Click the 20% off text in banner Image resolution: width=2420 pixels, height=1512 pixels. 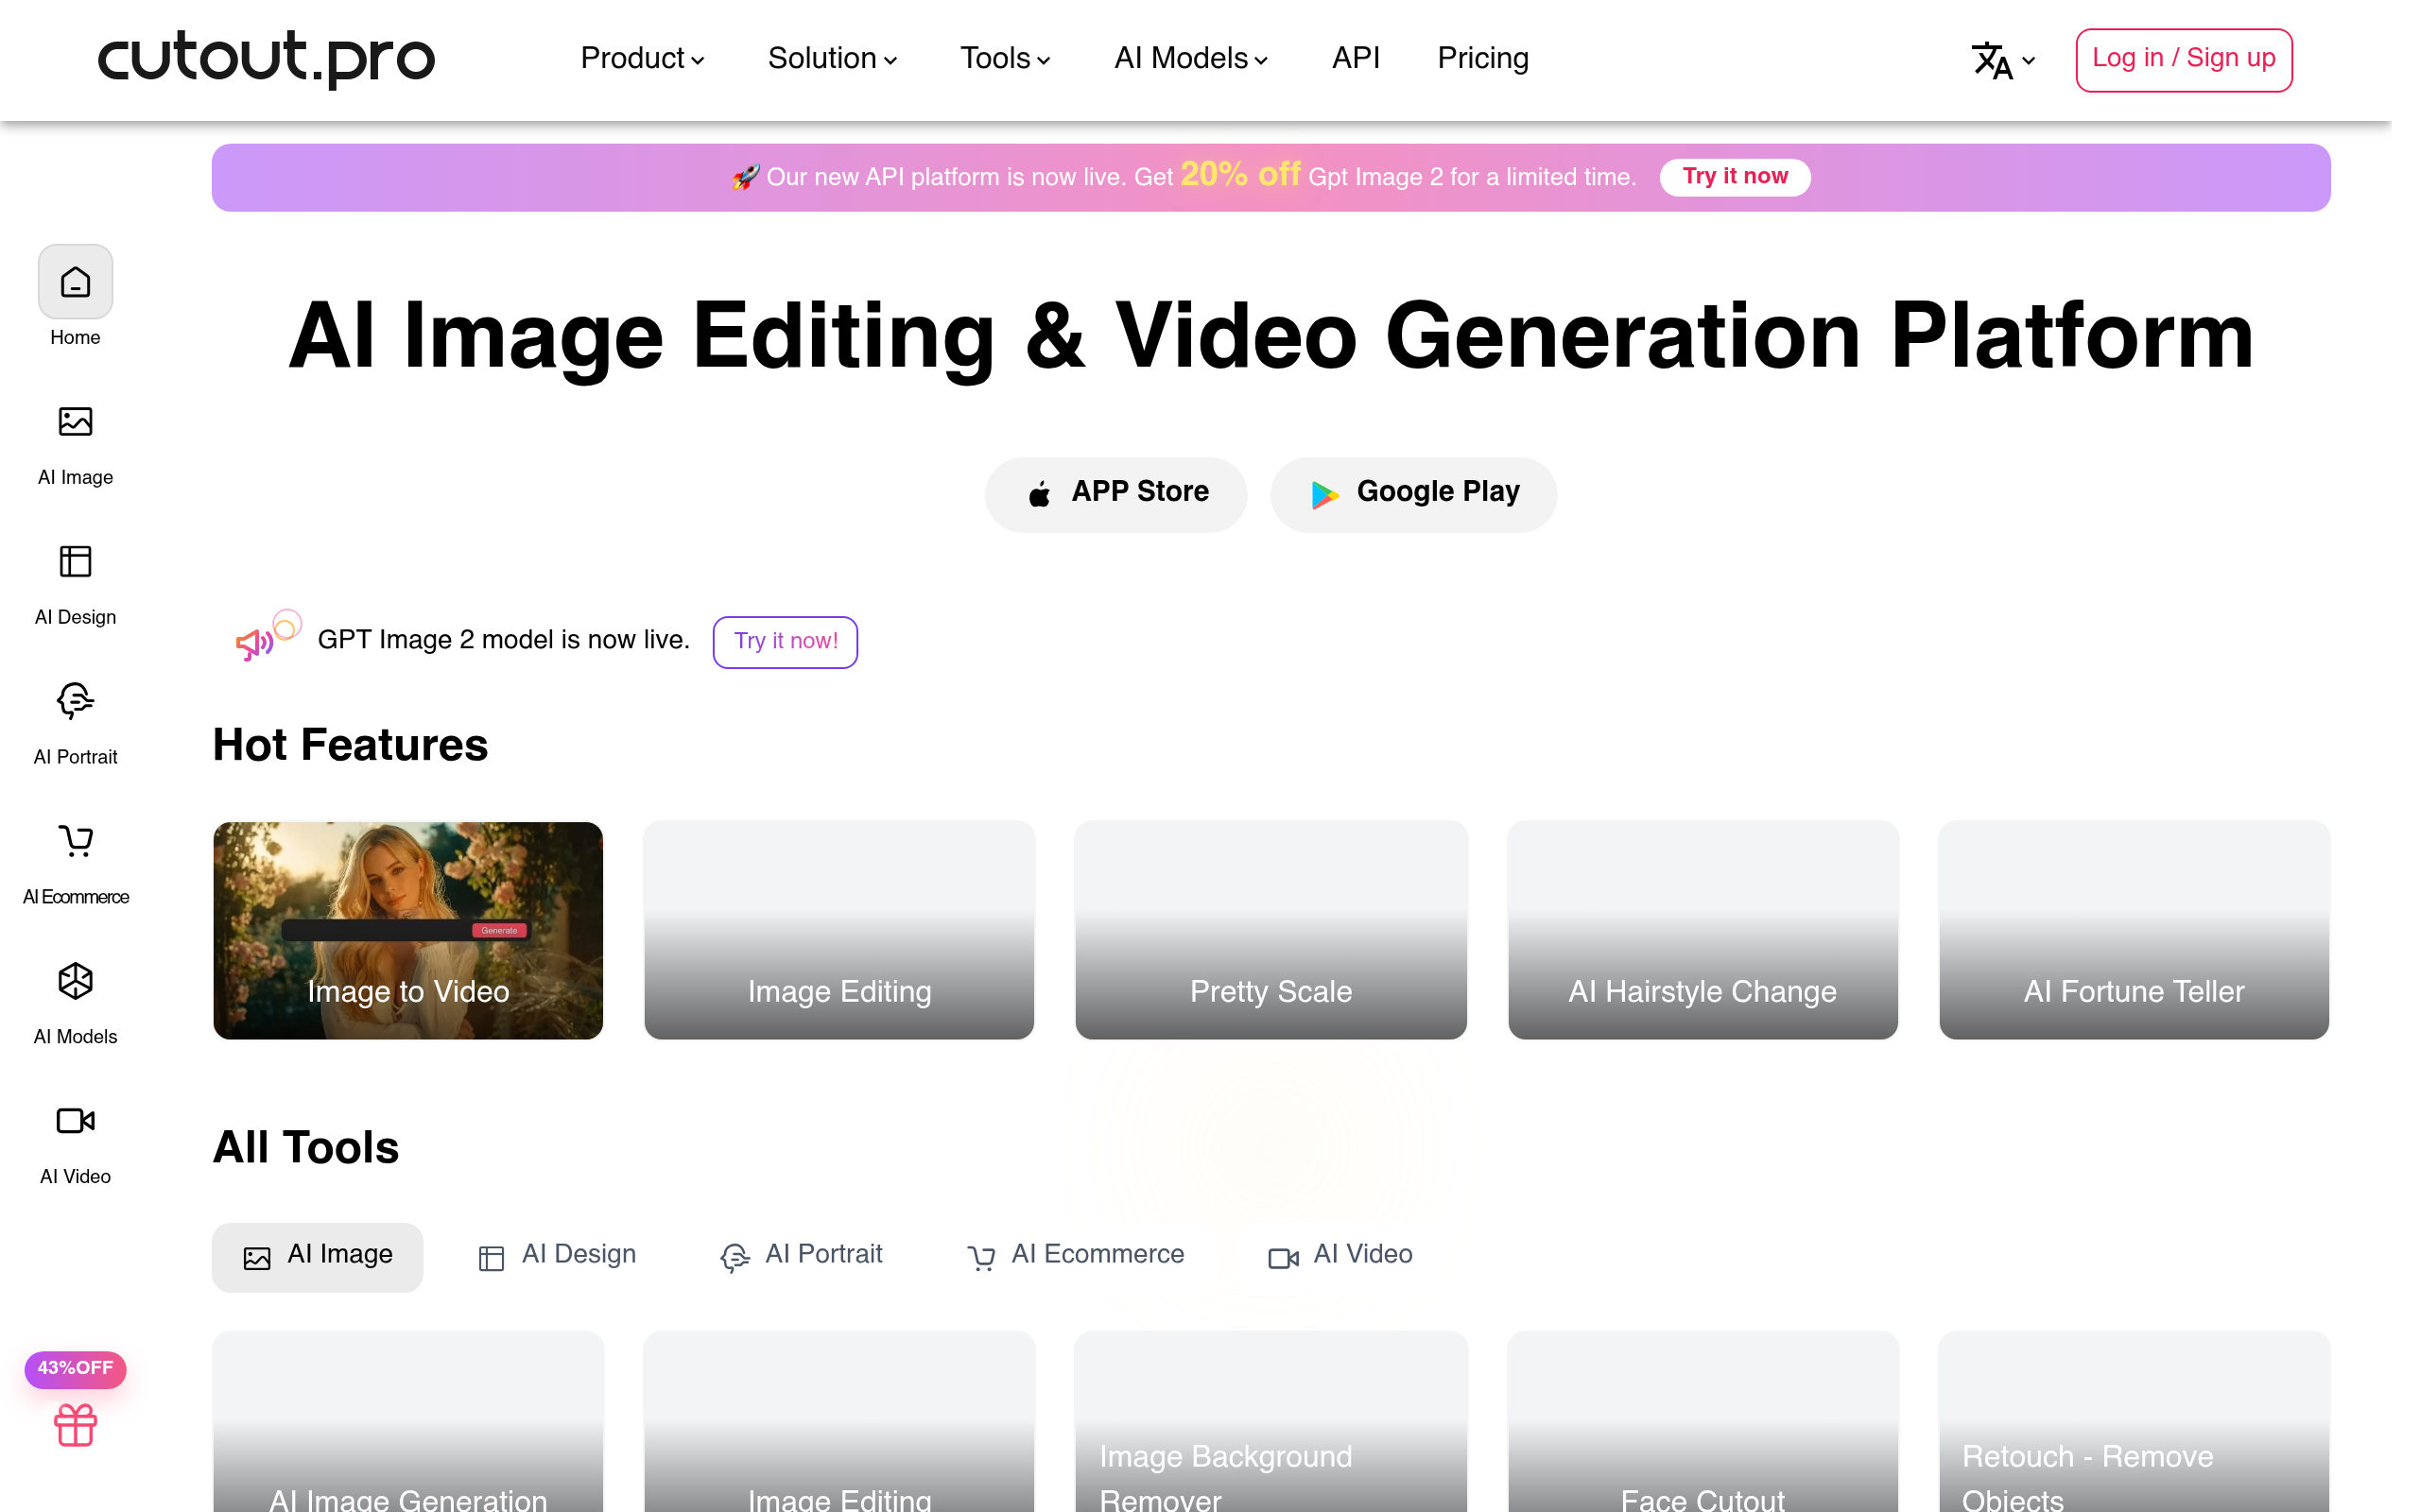tap(1240, 175)
